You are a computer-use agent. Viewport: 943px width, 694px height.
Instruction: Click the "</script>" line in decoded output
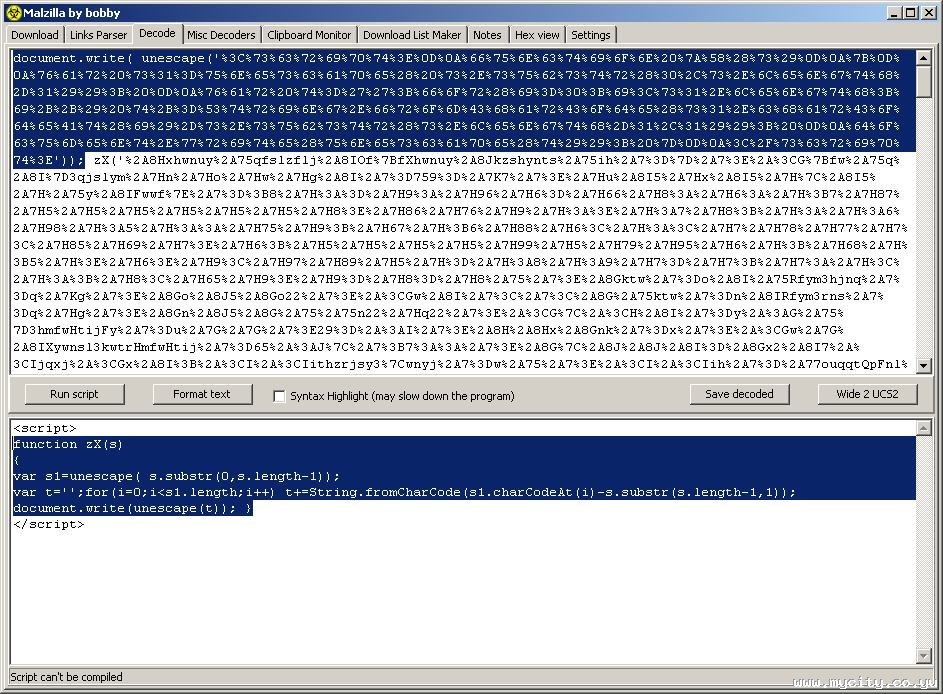(x=49, y=524)
